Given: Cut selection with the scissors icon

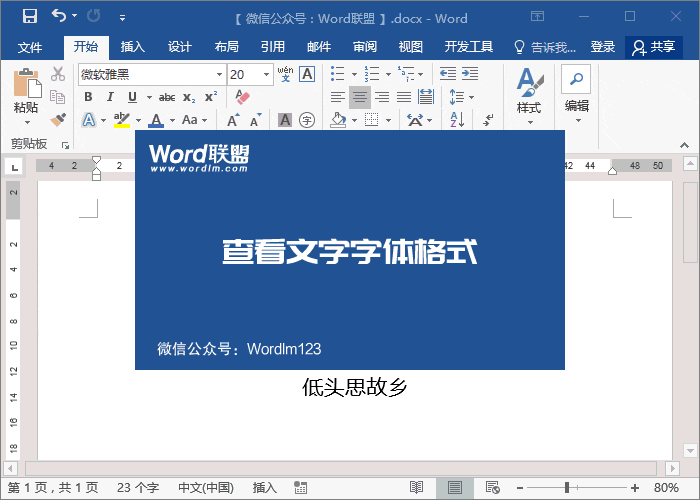Looking at the screenshot, I should [x=58, y=74].
